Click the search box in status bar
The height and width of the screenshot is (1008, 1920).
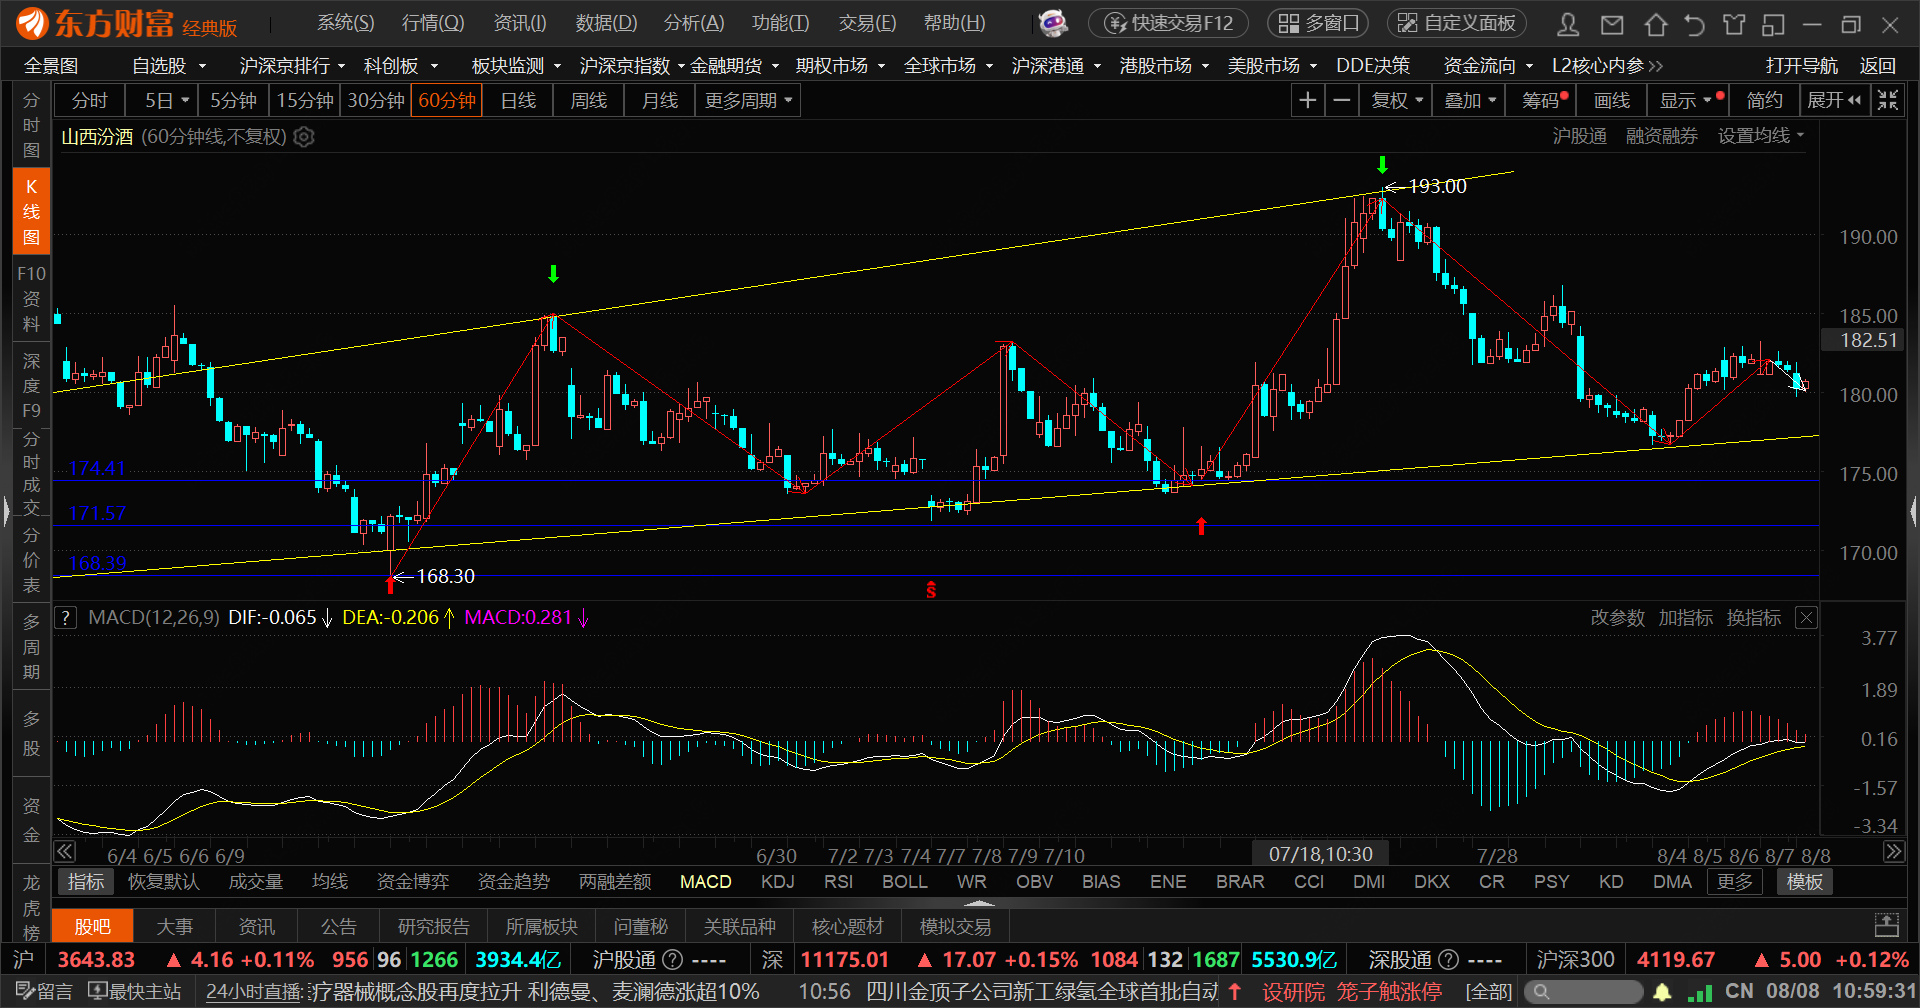pos(1583,992)
